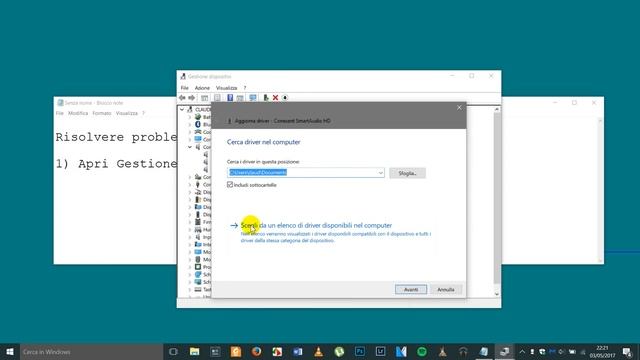The height and width of the screenshot is (360, 640).
Task: Open Spotify from the taskbar
Action: [422, 351]
